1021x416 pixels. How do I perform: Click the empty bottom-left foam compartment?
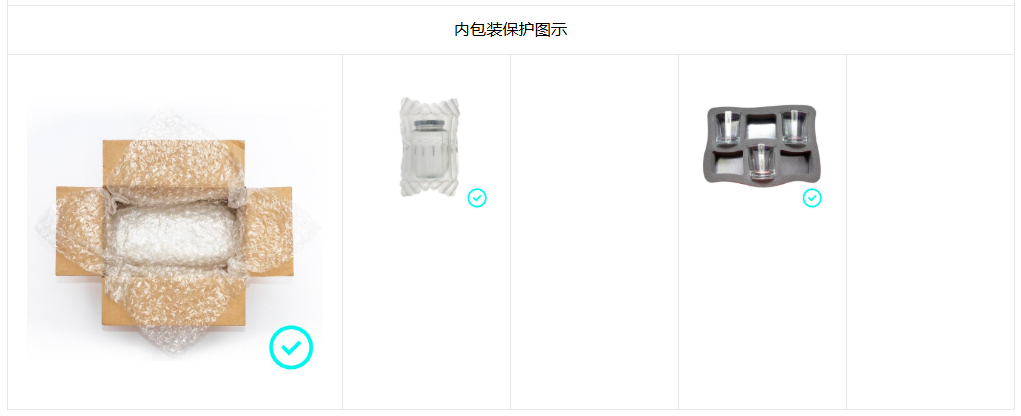729,163
